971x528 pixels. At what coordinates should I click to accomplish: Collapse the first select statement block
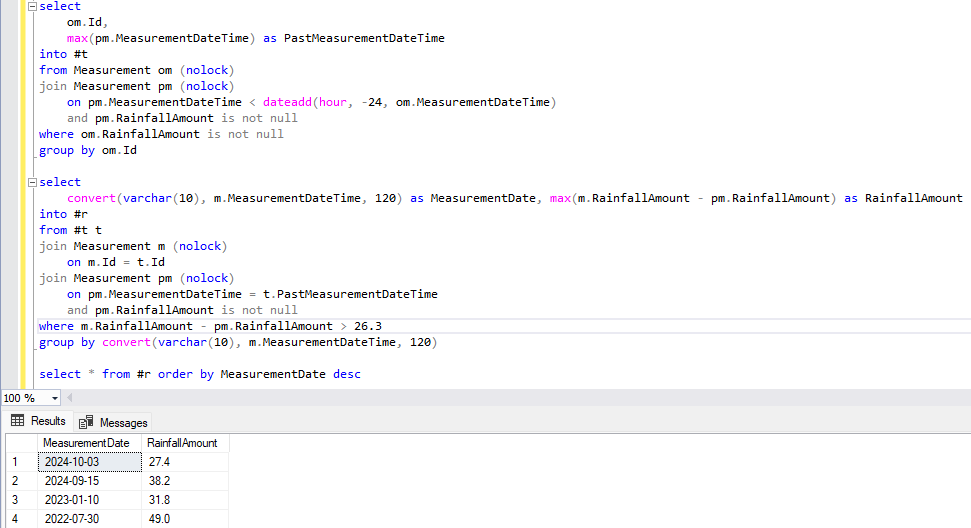(33, 6)
